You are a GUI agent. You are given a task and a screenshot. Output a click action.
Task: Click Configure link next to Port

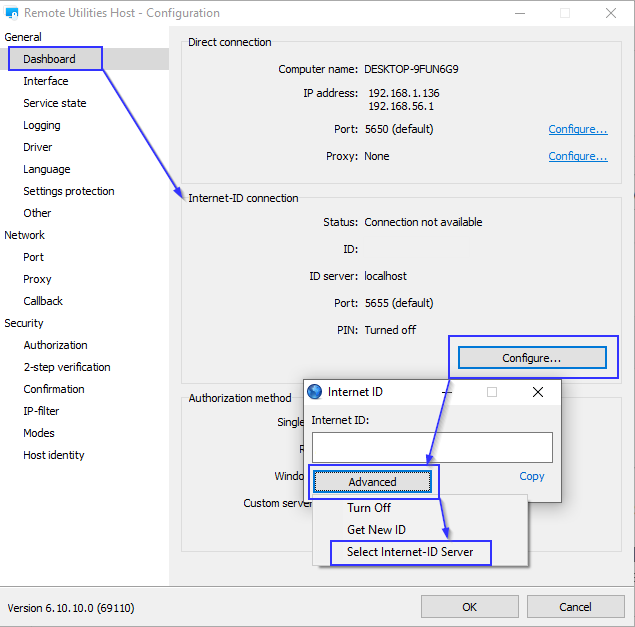(x=577, y=129)
